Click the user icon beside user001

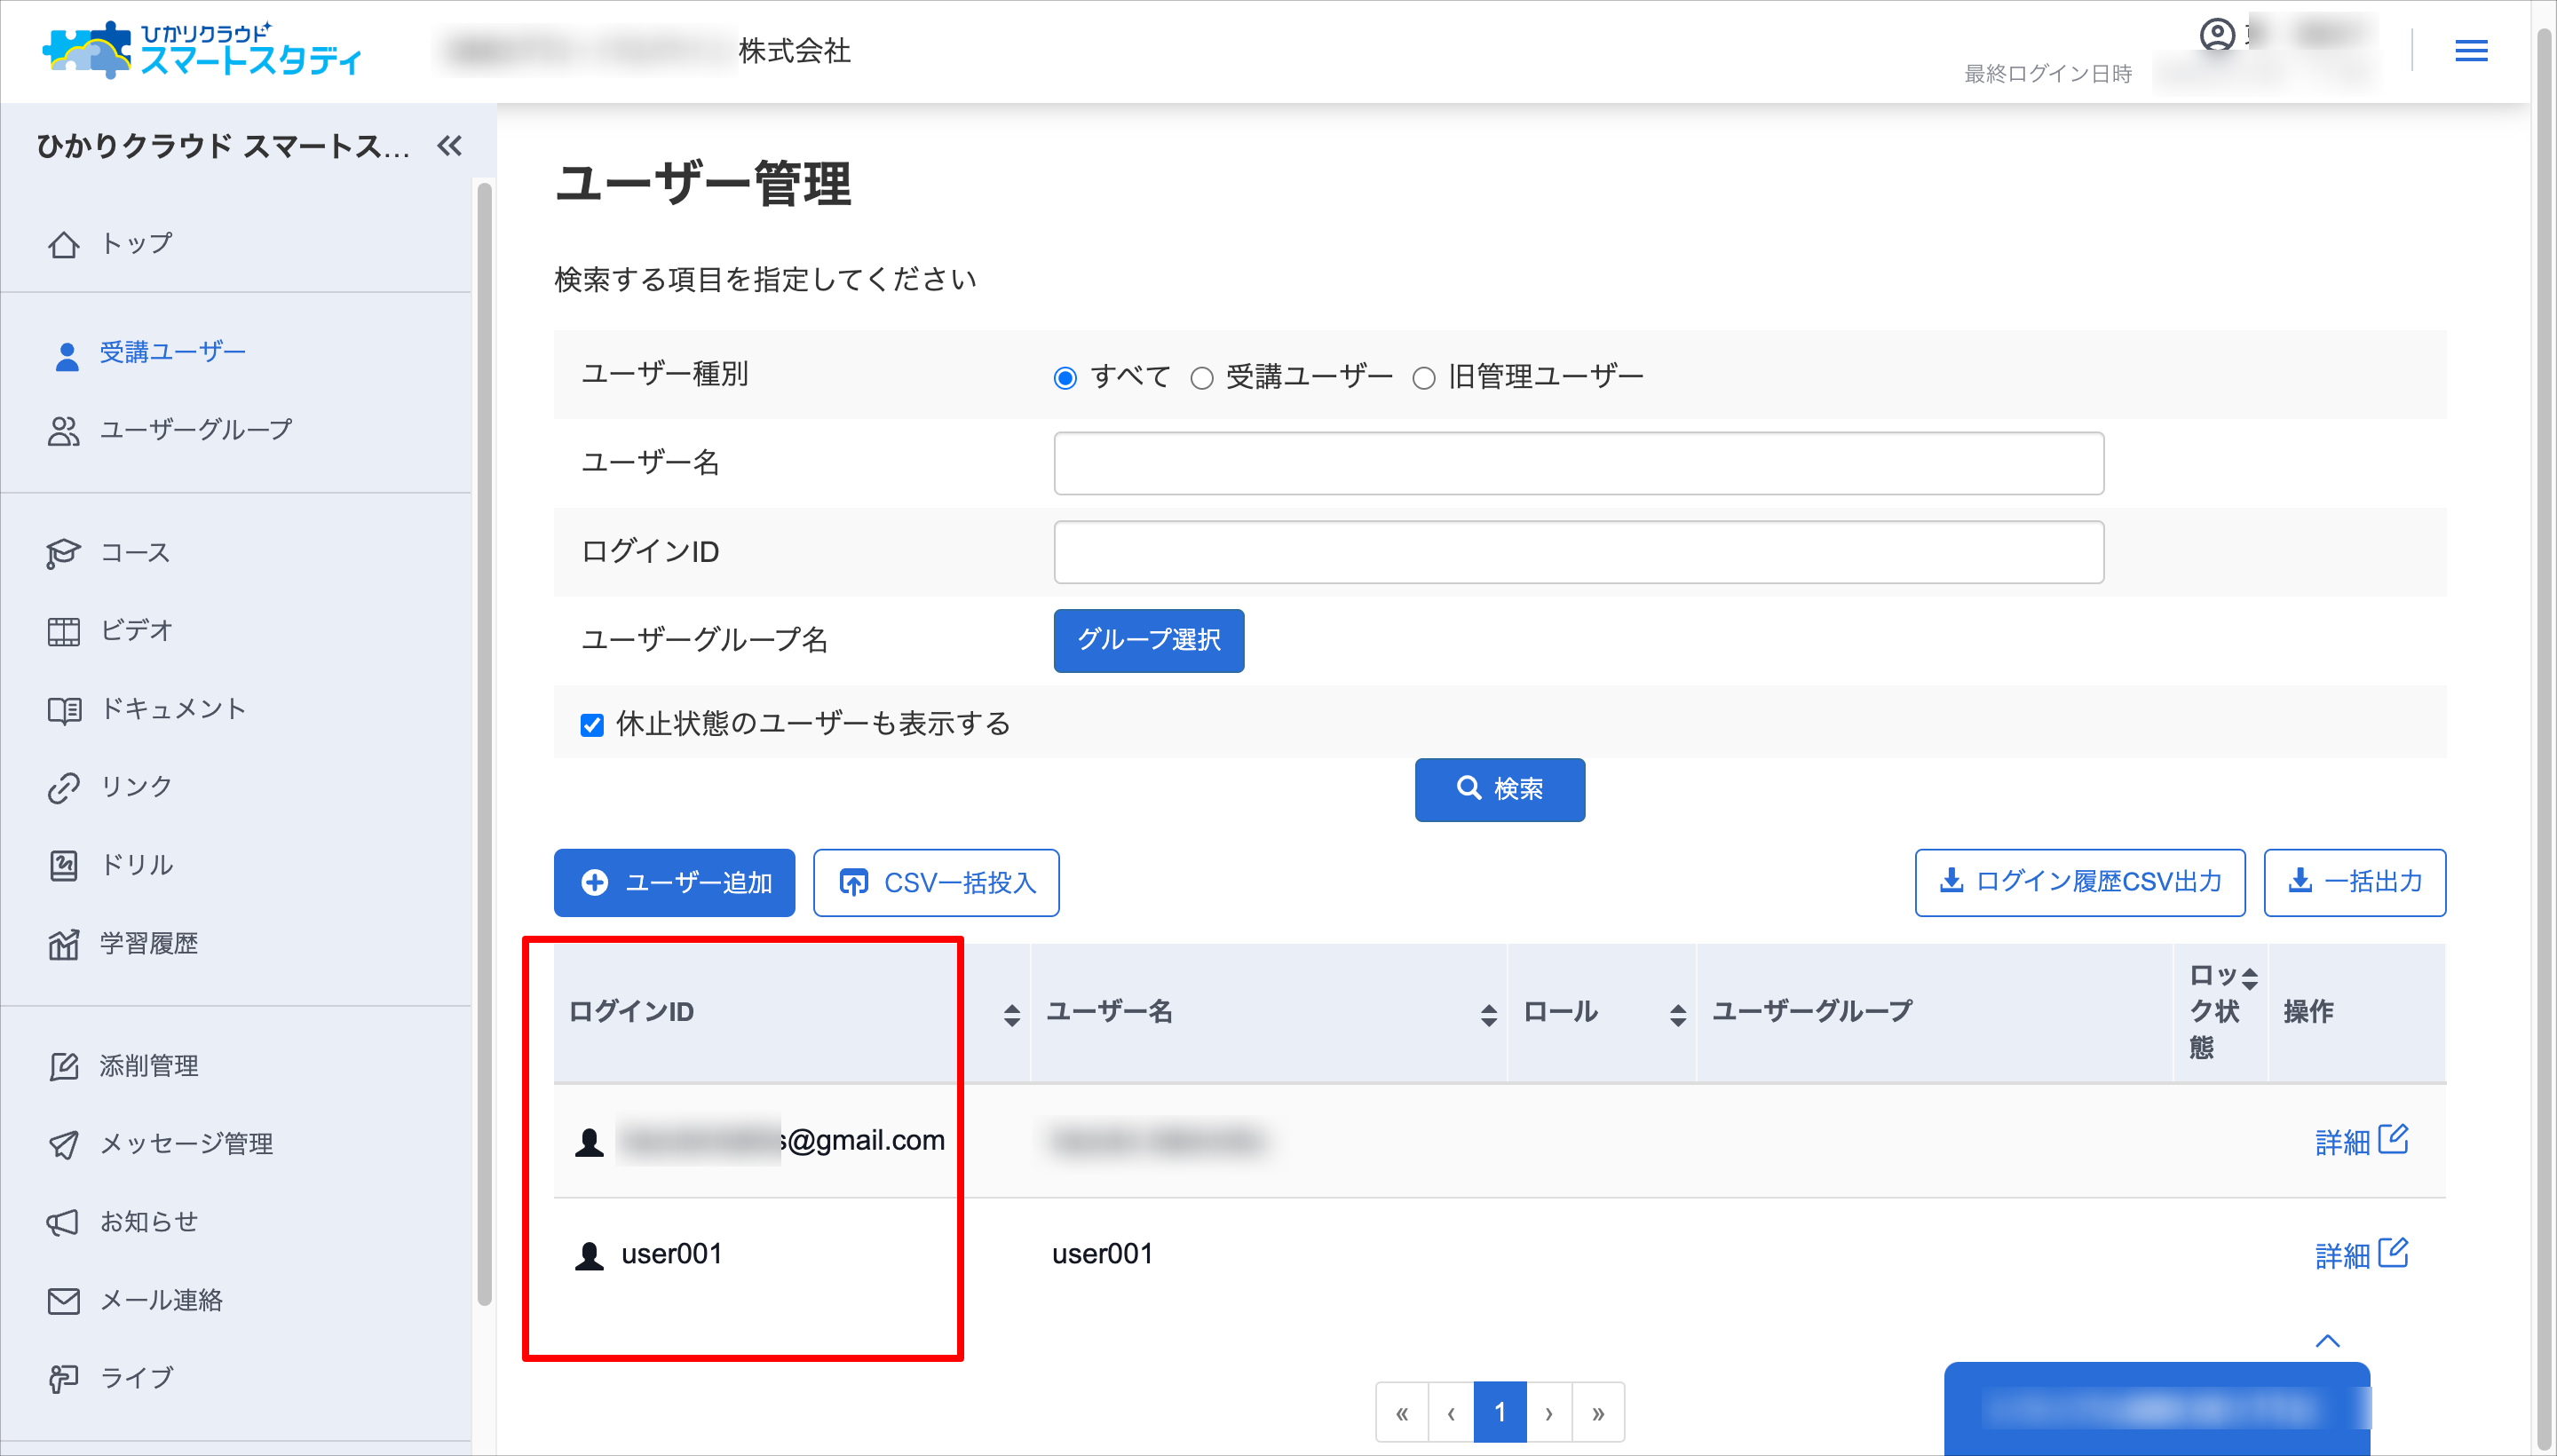[589, 1255]
